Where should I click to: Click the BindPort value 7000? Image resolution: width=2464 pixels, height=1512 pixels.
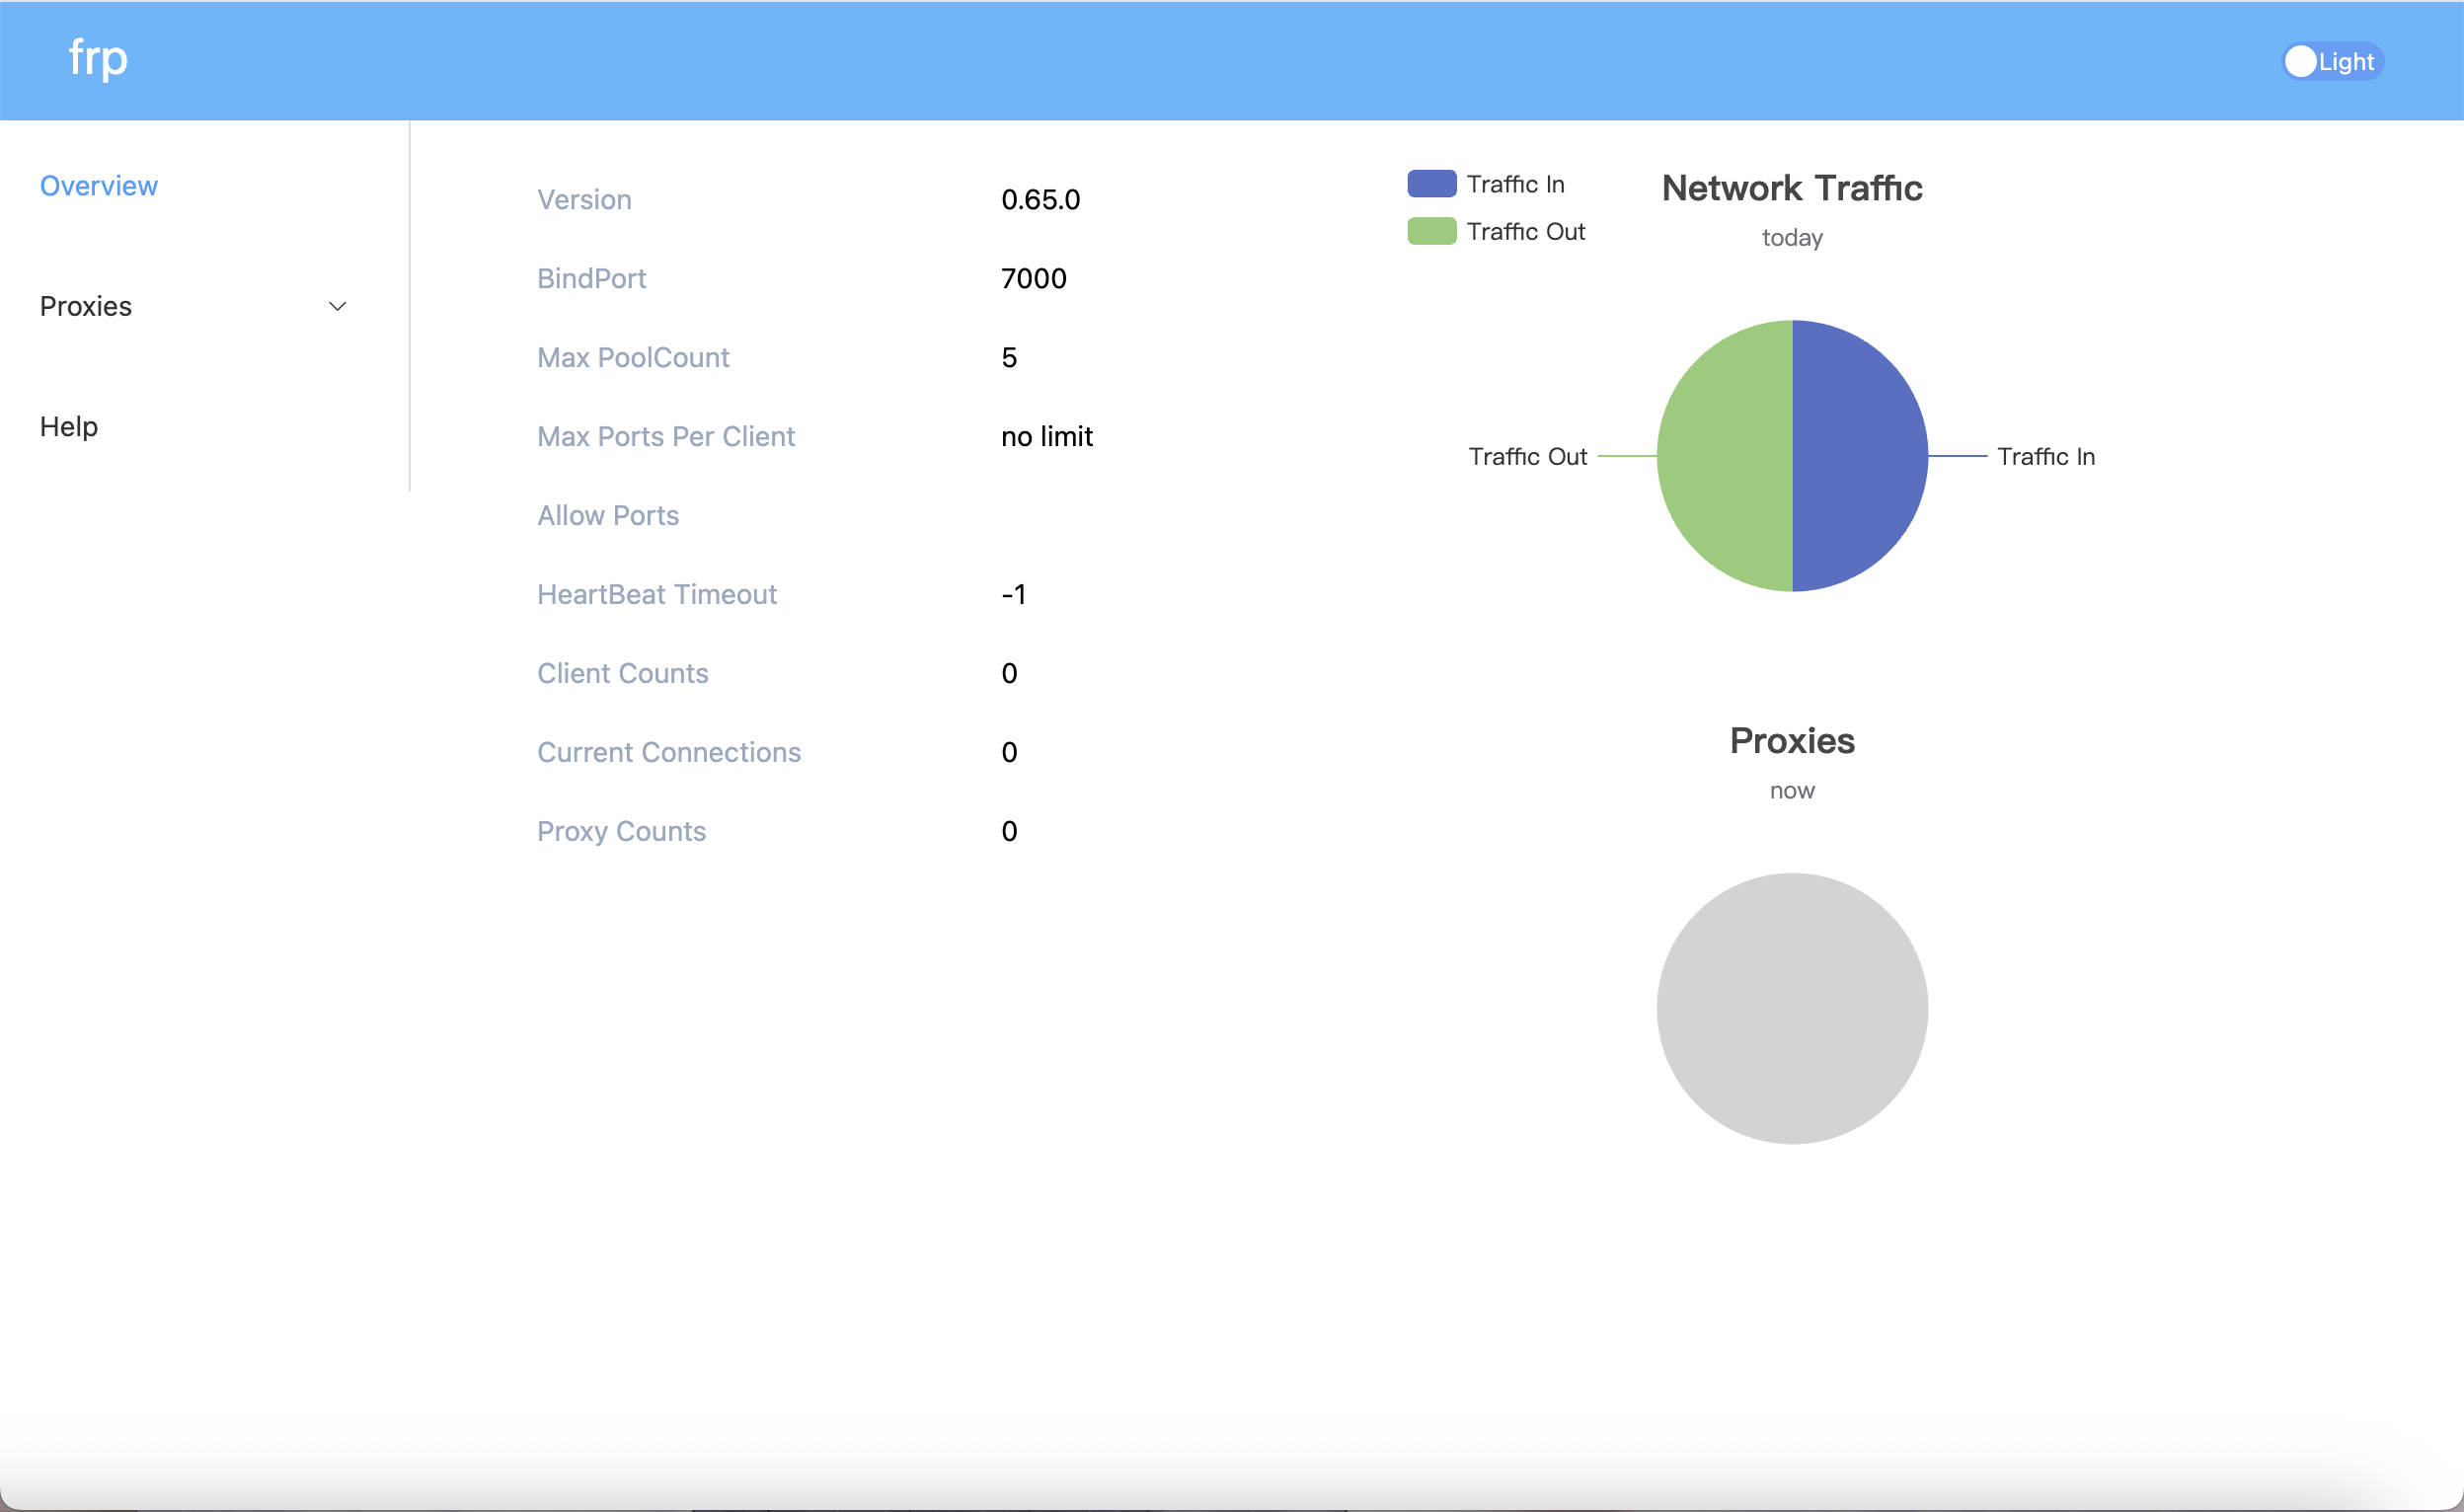pyautogui.click(x=1033, y=278)
